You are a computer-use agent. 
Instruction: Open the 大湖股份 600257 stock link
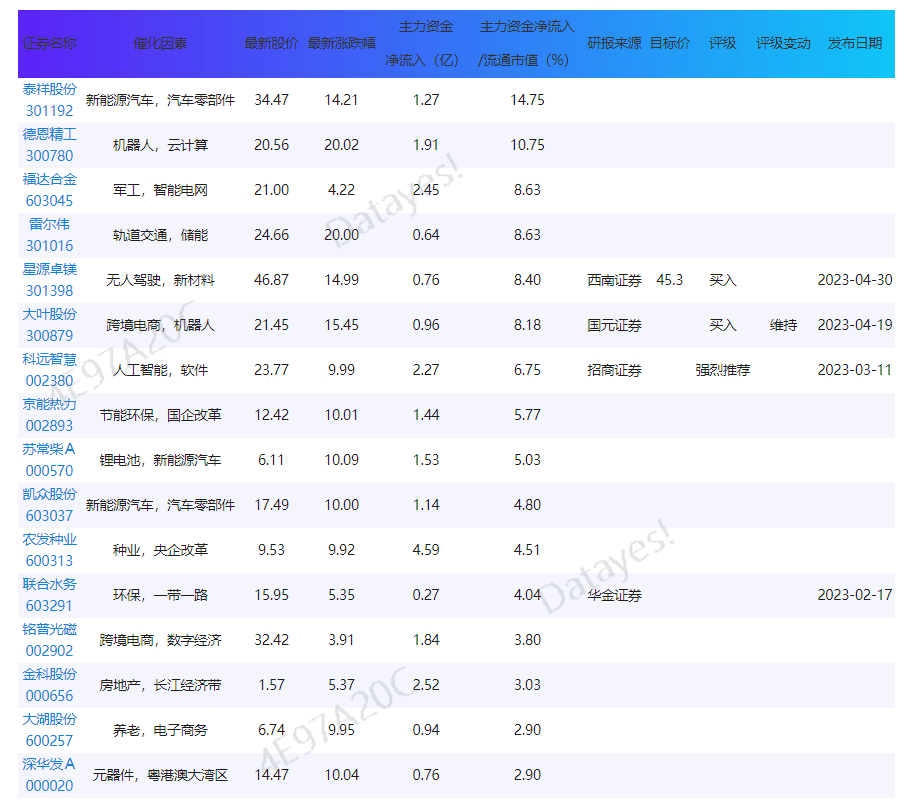tap(50, 730)
